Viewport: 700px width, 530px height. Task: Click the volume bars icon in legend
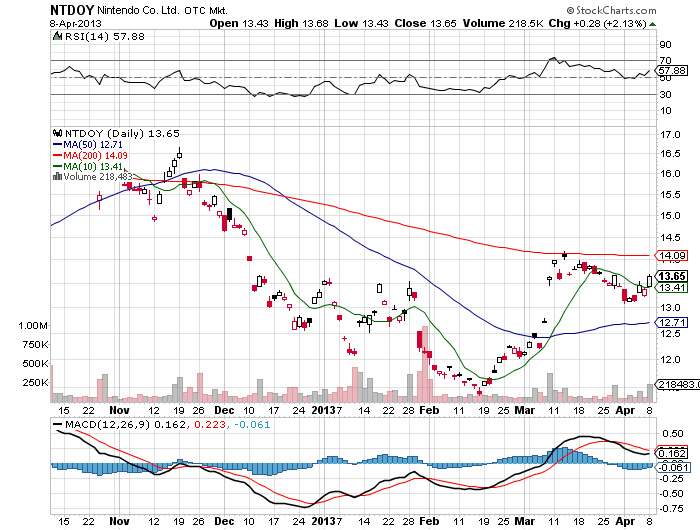[x=58, y=176]
